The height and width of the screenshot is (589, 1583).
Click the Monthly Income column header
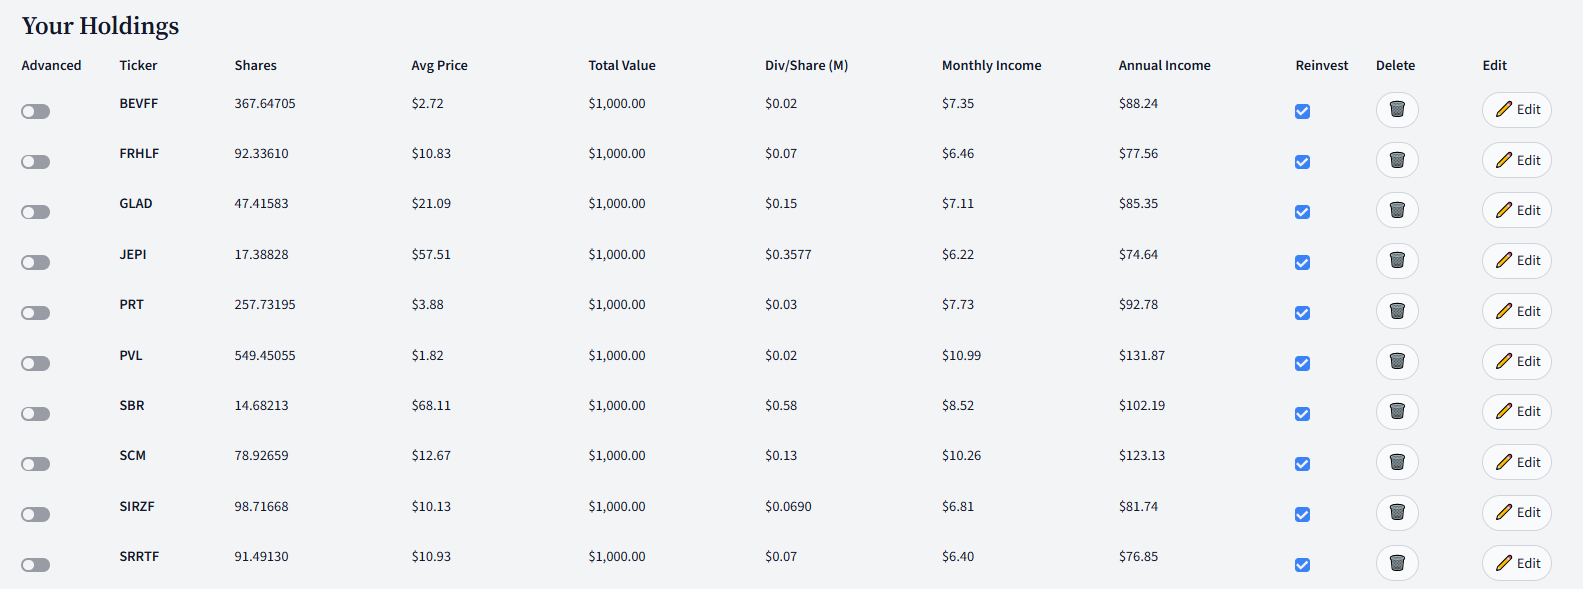coord(991,65)
